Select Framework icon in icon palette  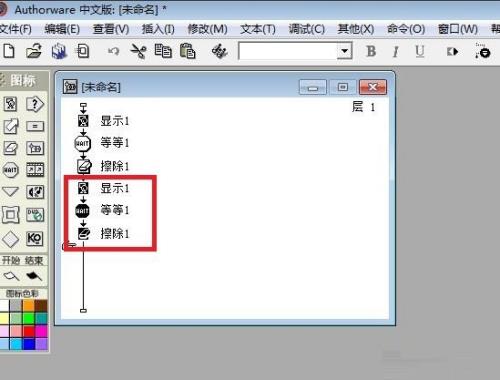click(10, 215)
